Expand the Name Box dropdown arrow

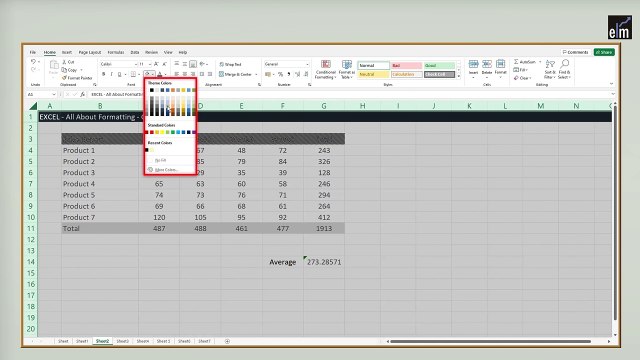(x=53, y=94)
